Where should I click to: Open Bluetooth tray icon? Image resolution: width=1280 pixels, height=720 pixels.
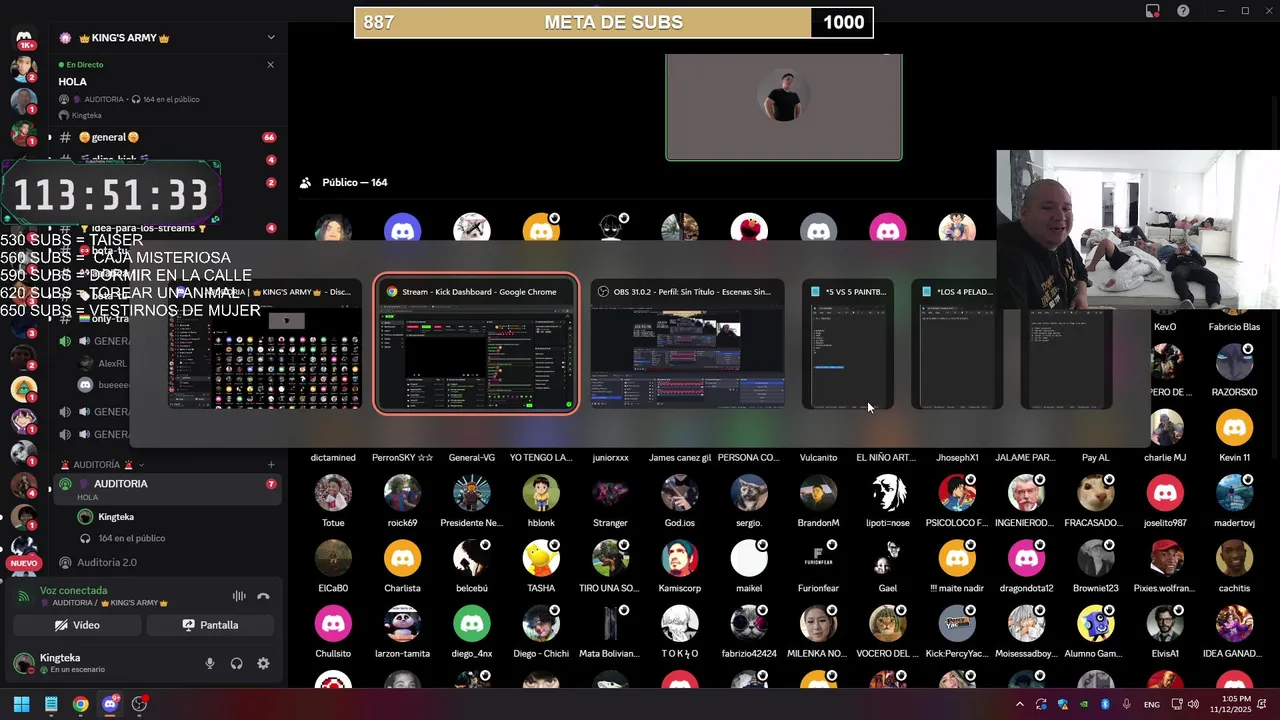point(1105,704)
